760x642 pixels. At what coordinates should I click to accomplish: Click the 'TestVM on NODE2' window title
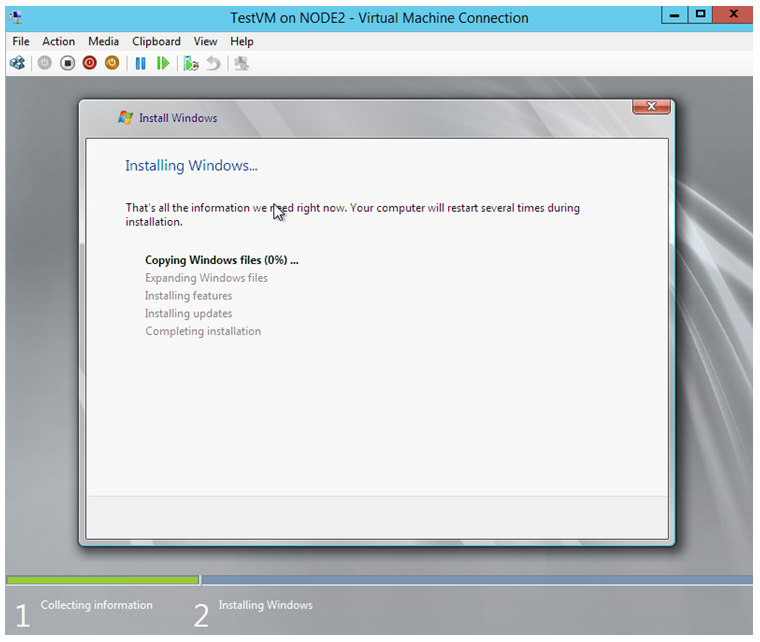(x=379, y=18)
